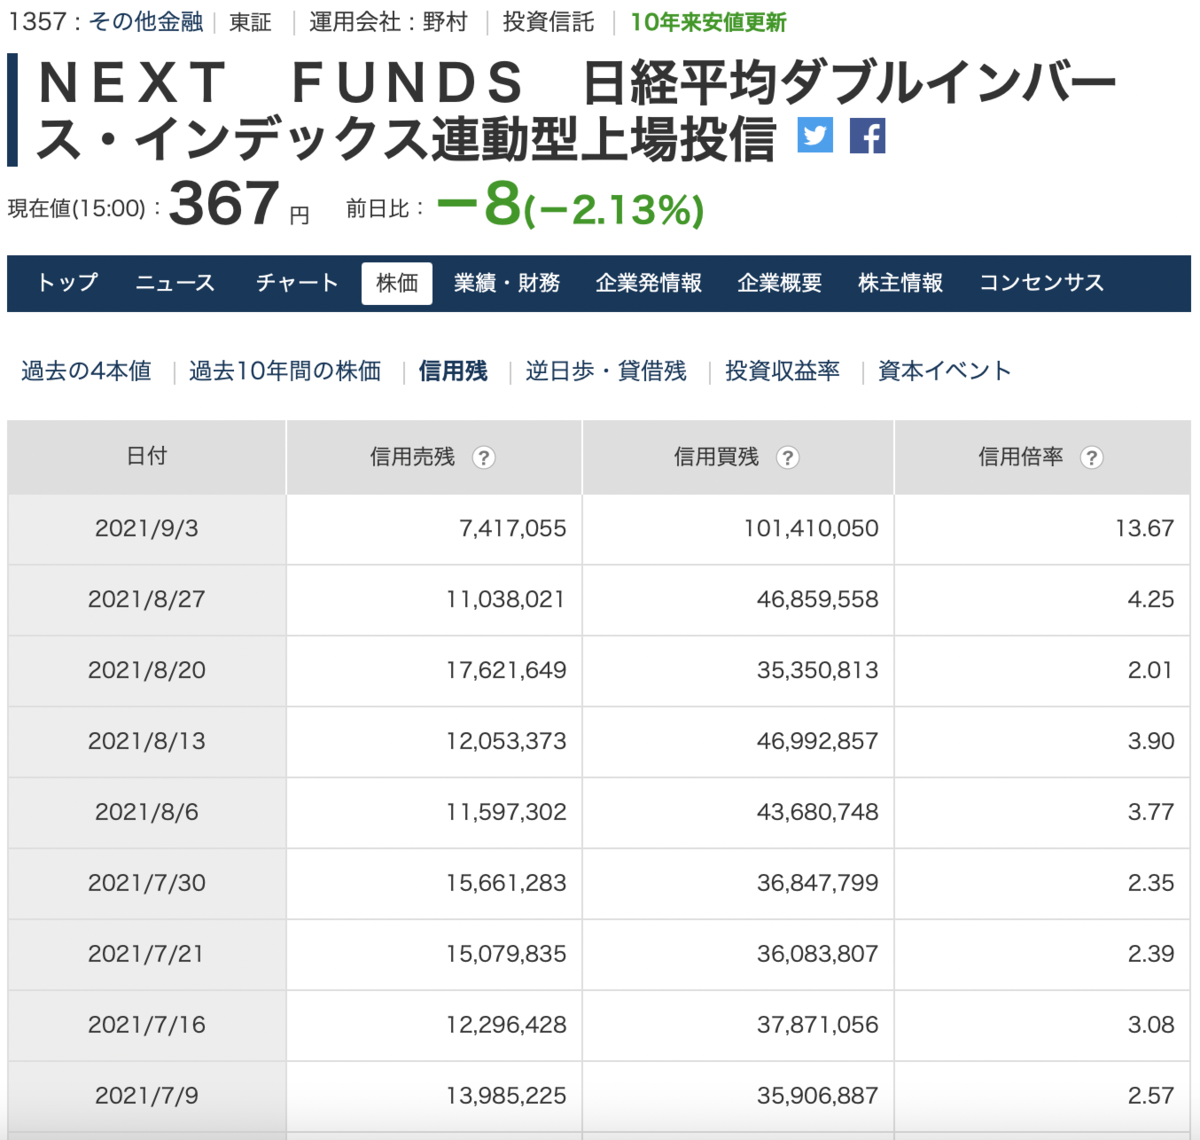Select the date cell 2021/9/3
The height and width of the screenshot is (1140, 1200).
click(147, 529)
